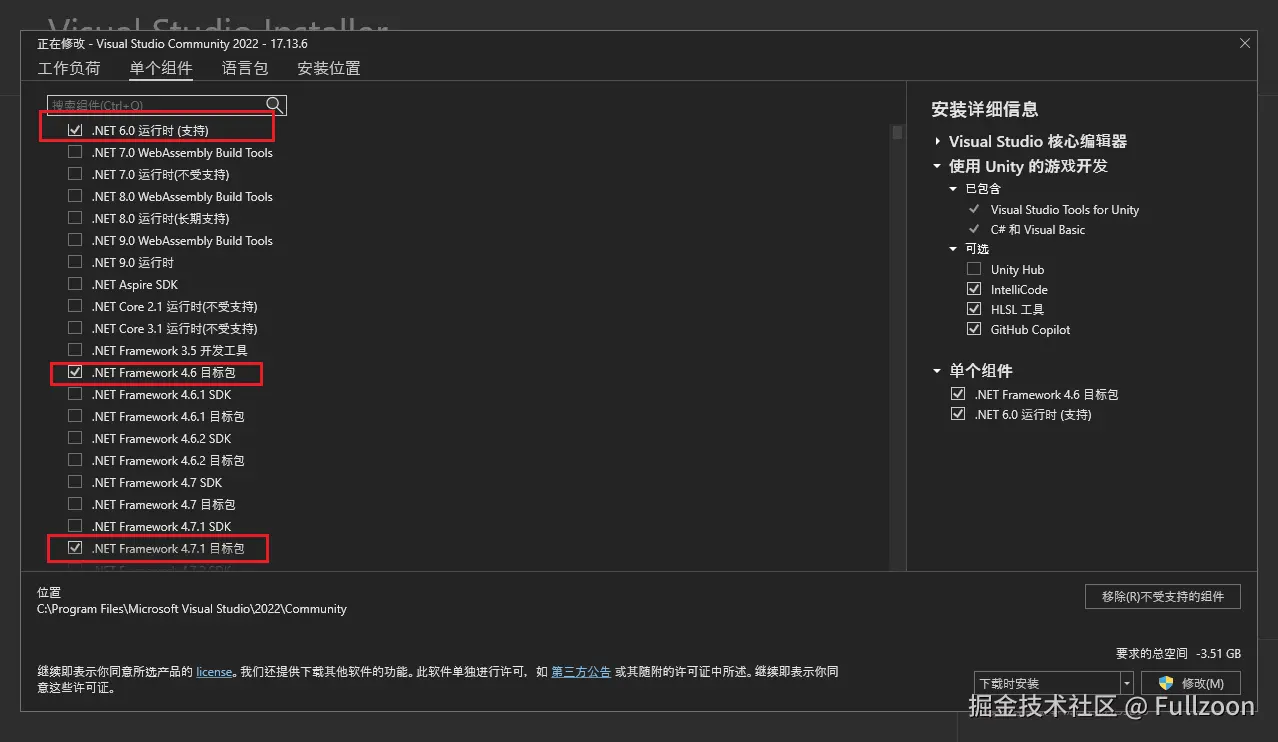
Task: Click 要求的总空间 -3.51 GB text
Action: point(1178,654)
